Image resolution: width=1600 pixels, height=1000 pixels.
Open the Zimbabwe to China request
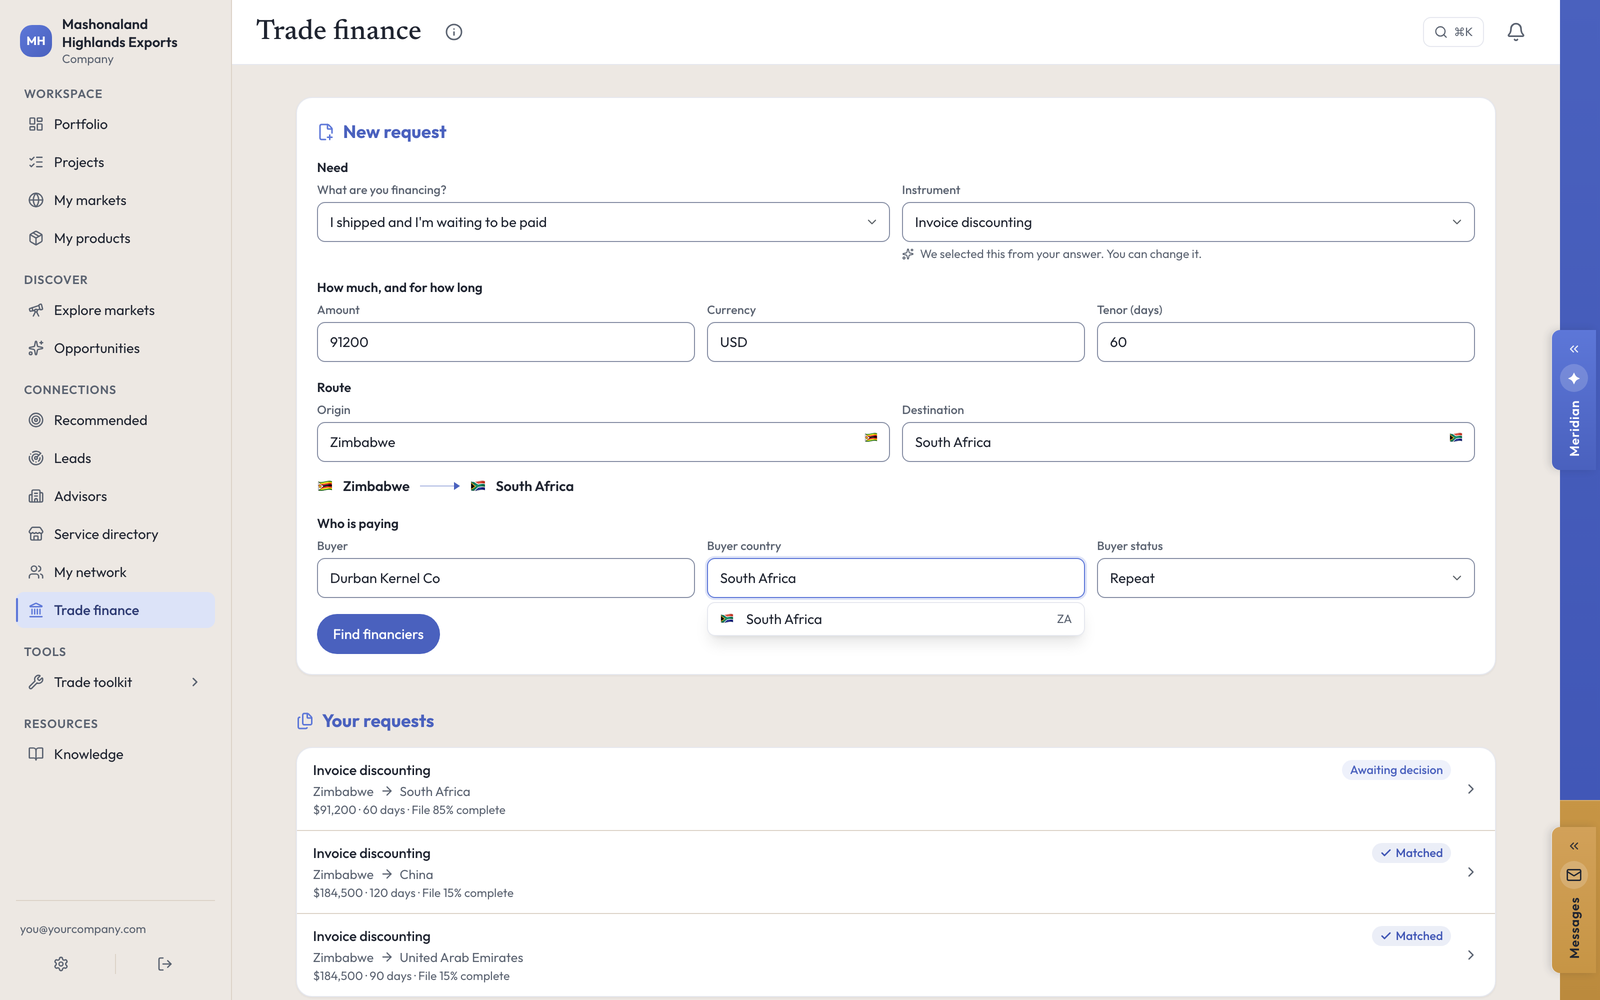896,872
